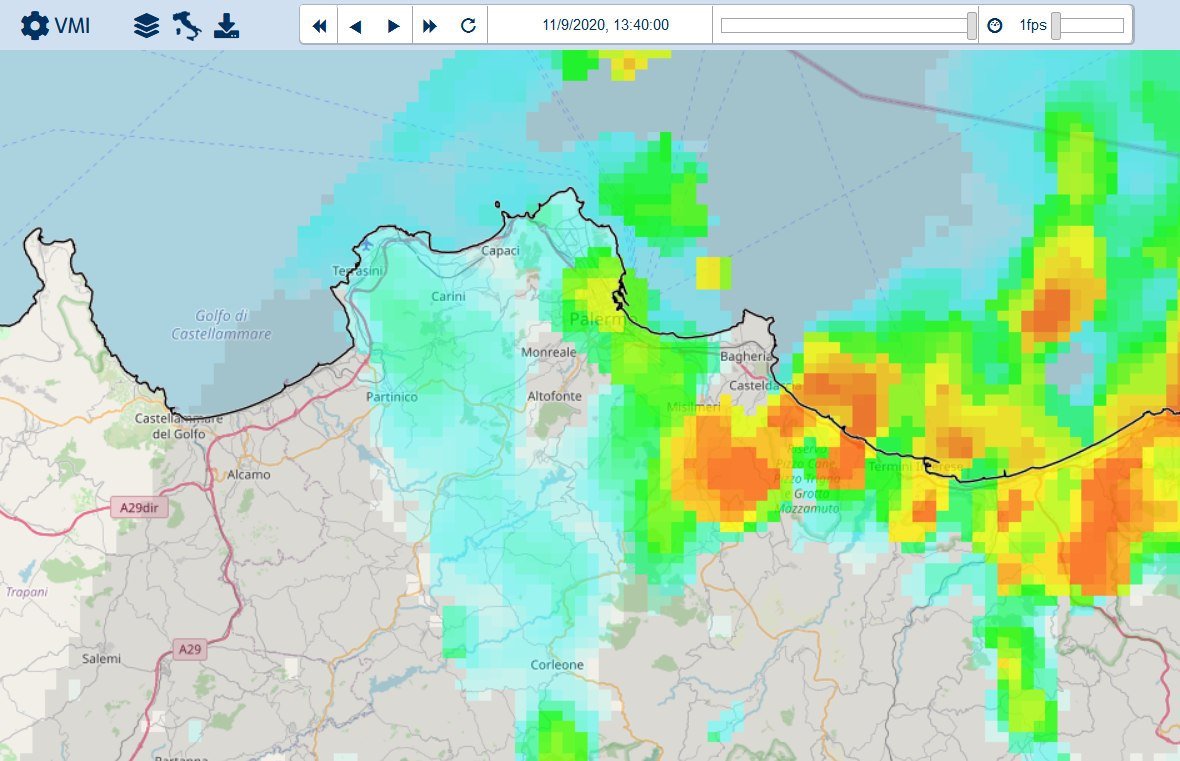Click the A29 highway badge near Salemi
The image size is (1180, 761).
tap(189, 650)
